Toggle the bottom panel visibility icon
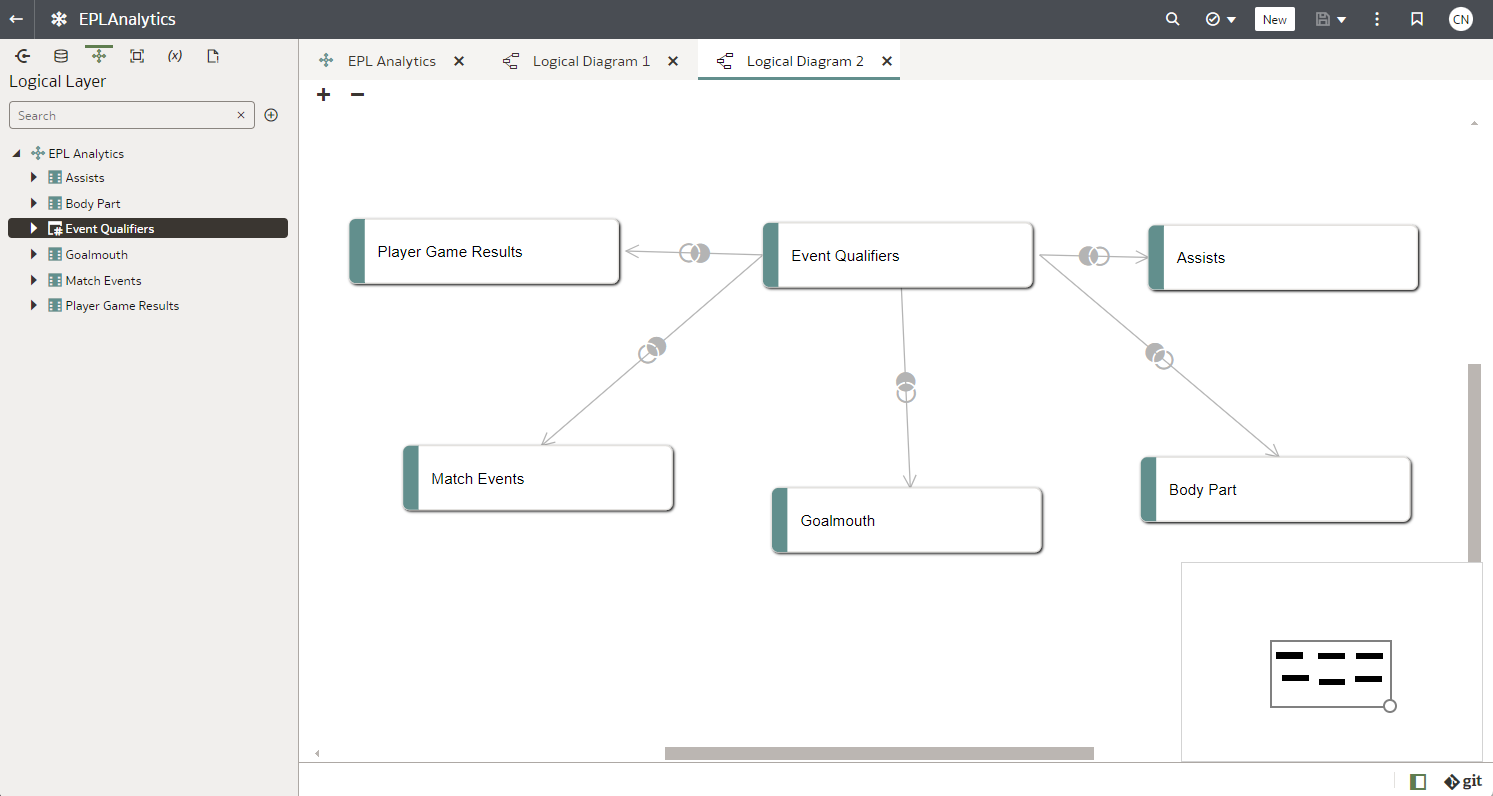The image size is (1493, 796). [x=1418, y=781]
